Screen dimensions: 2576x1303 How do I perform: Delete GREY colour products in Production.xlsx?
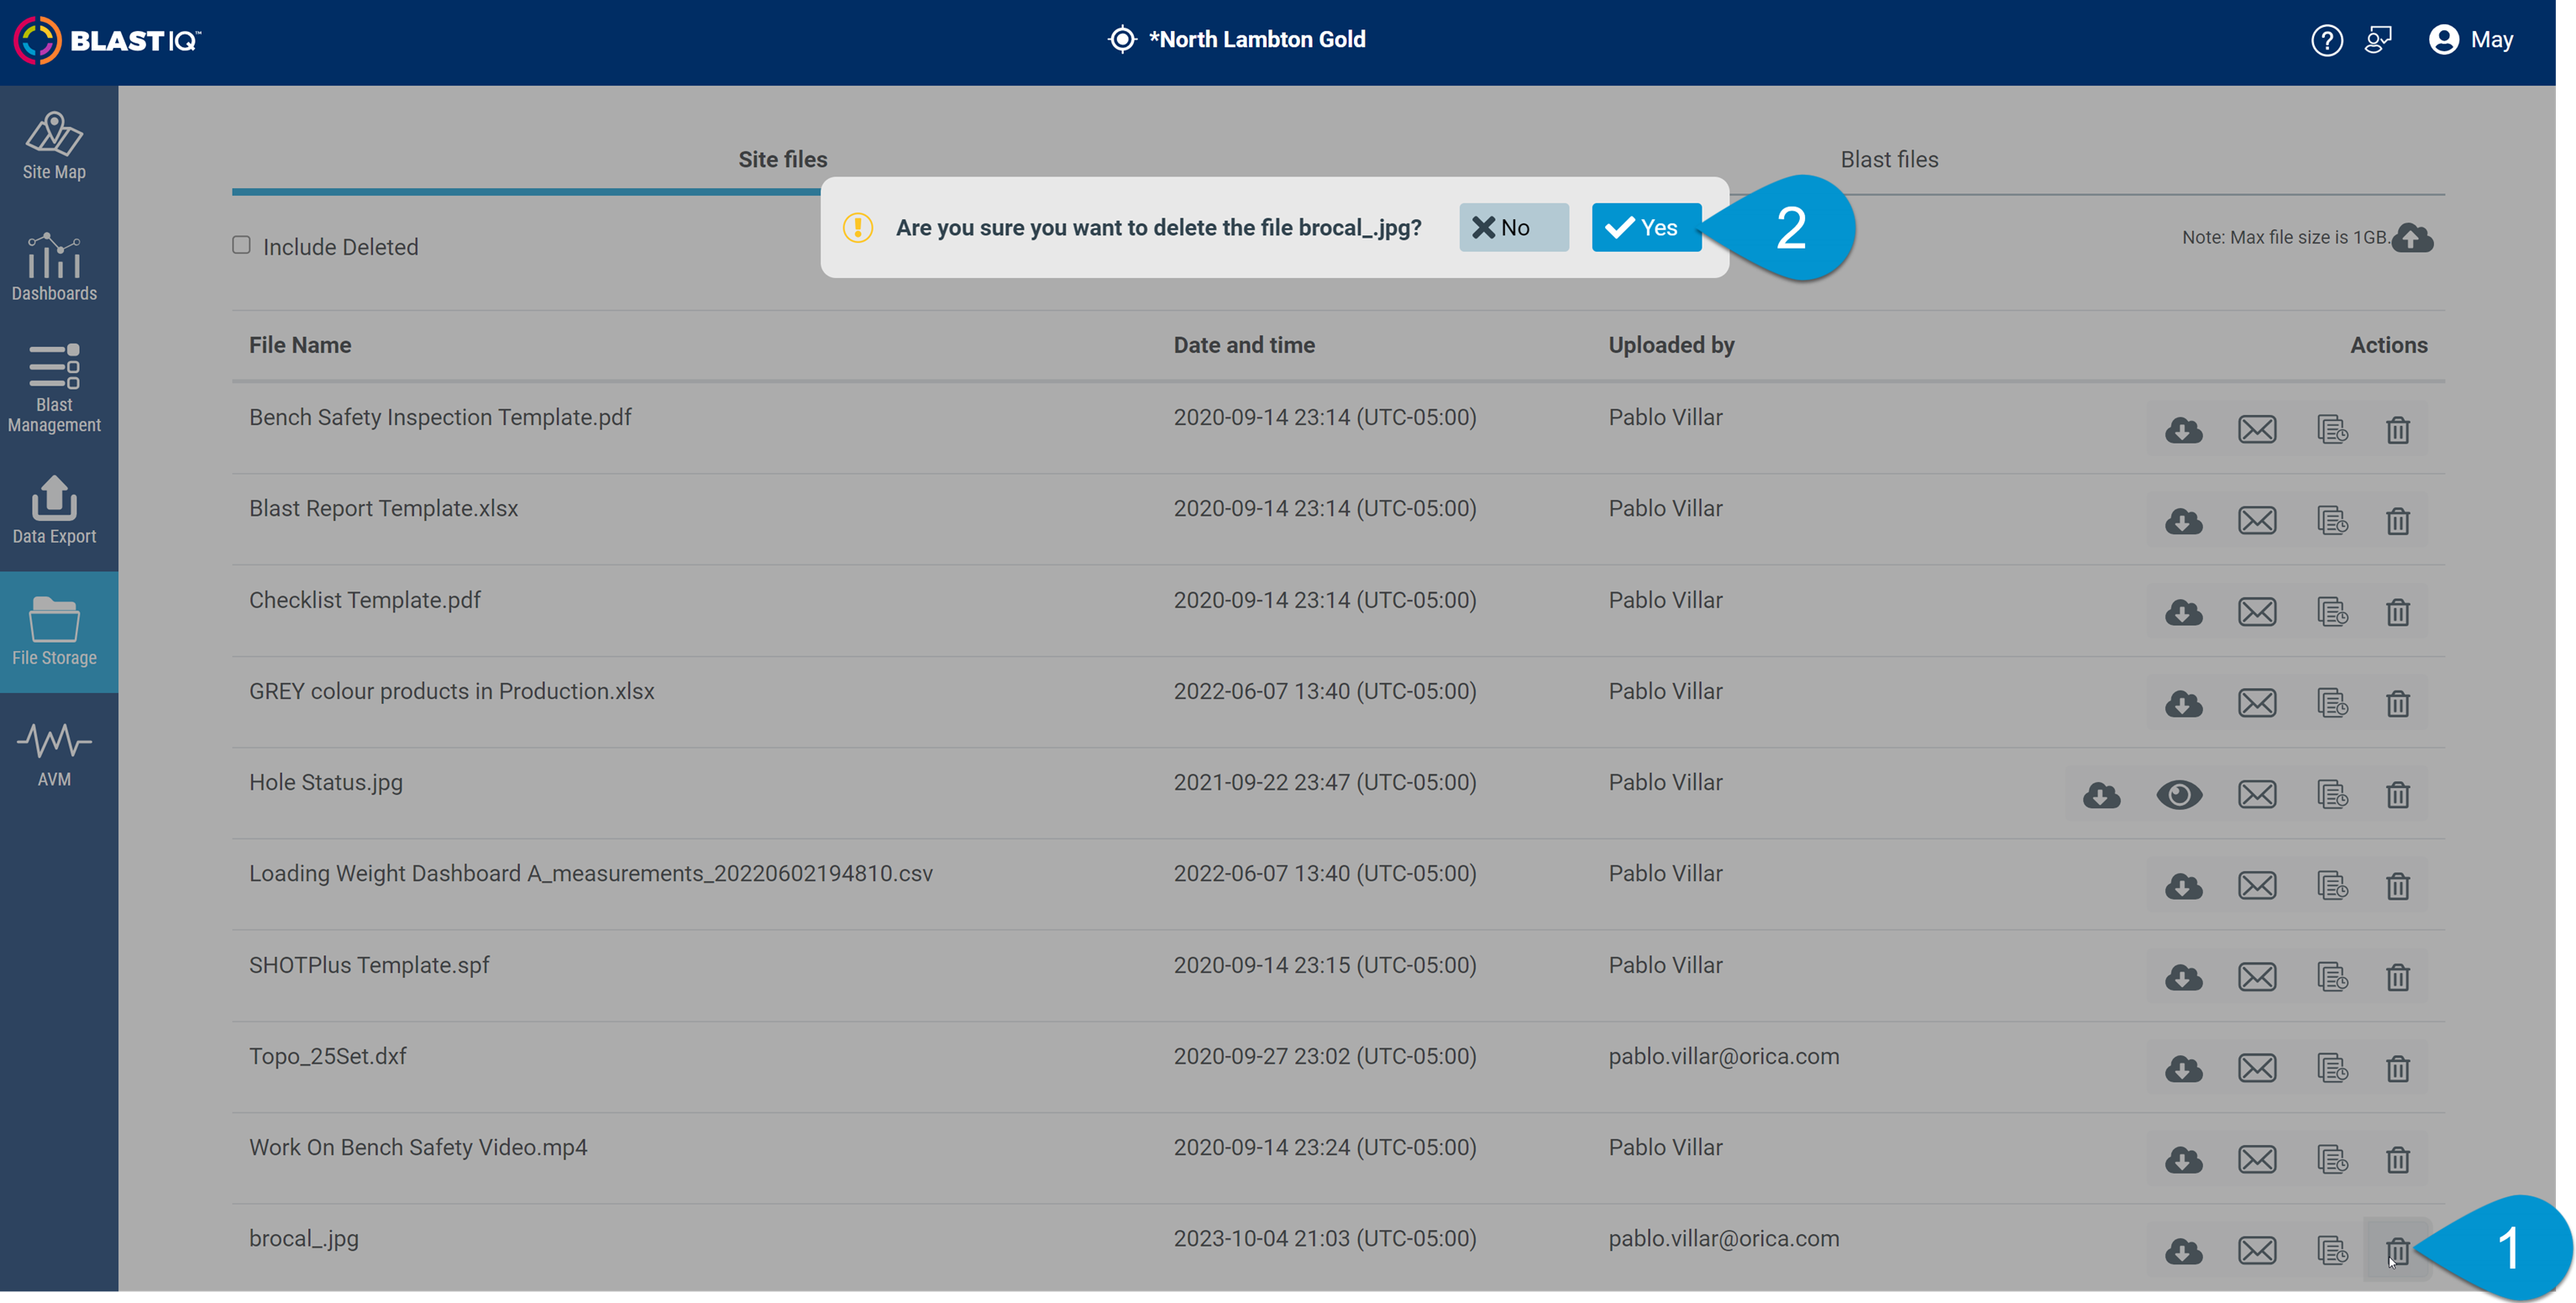click(2397, 703)
